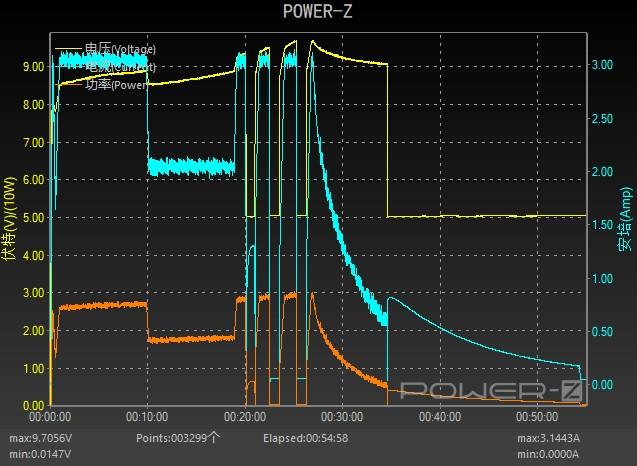Click the yellow 2.00 label on left axis
Viewport: 637px width, 466px height.
point(33,331)
